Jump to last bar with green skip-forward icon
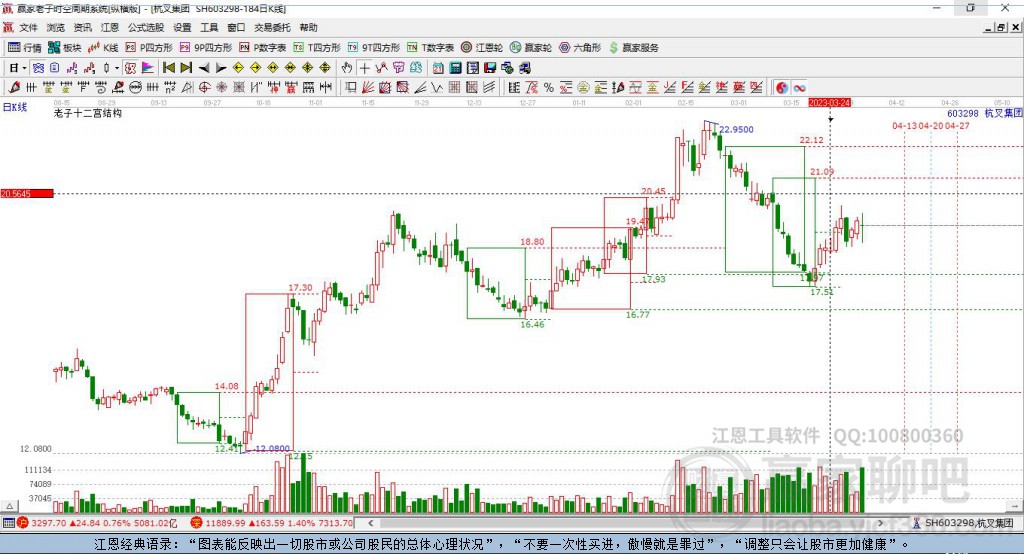 (186, 68)
